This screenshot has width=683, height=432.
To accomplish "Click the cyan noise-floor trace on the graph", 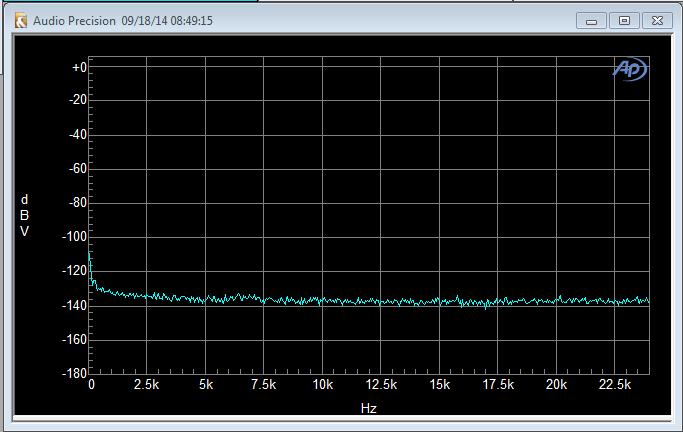I will 370,301.
